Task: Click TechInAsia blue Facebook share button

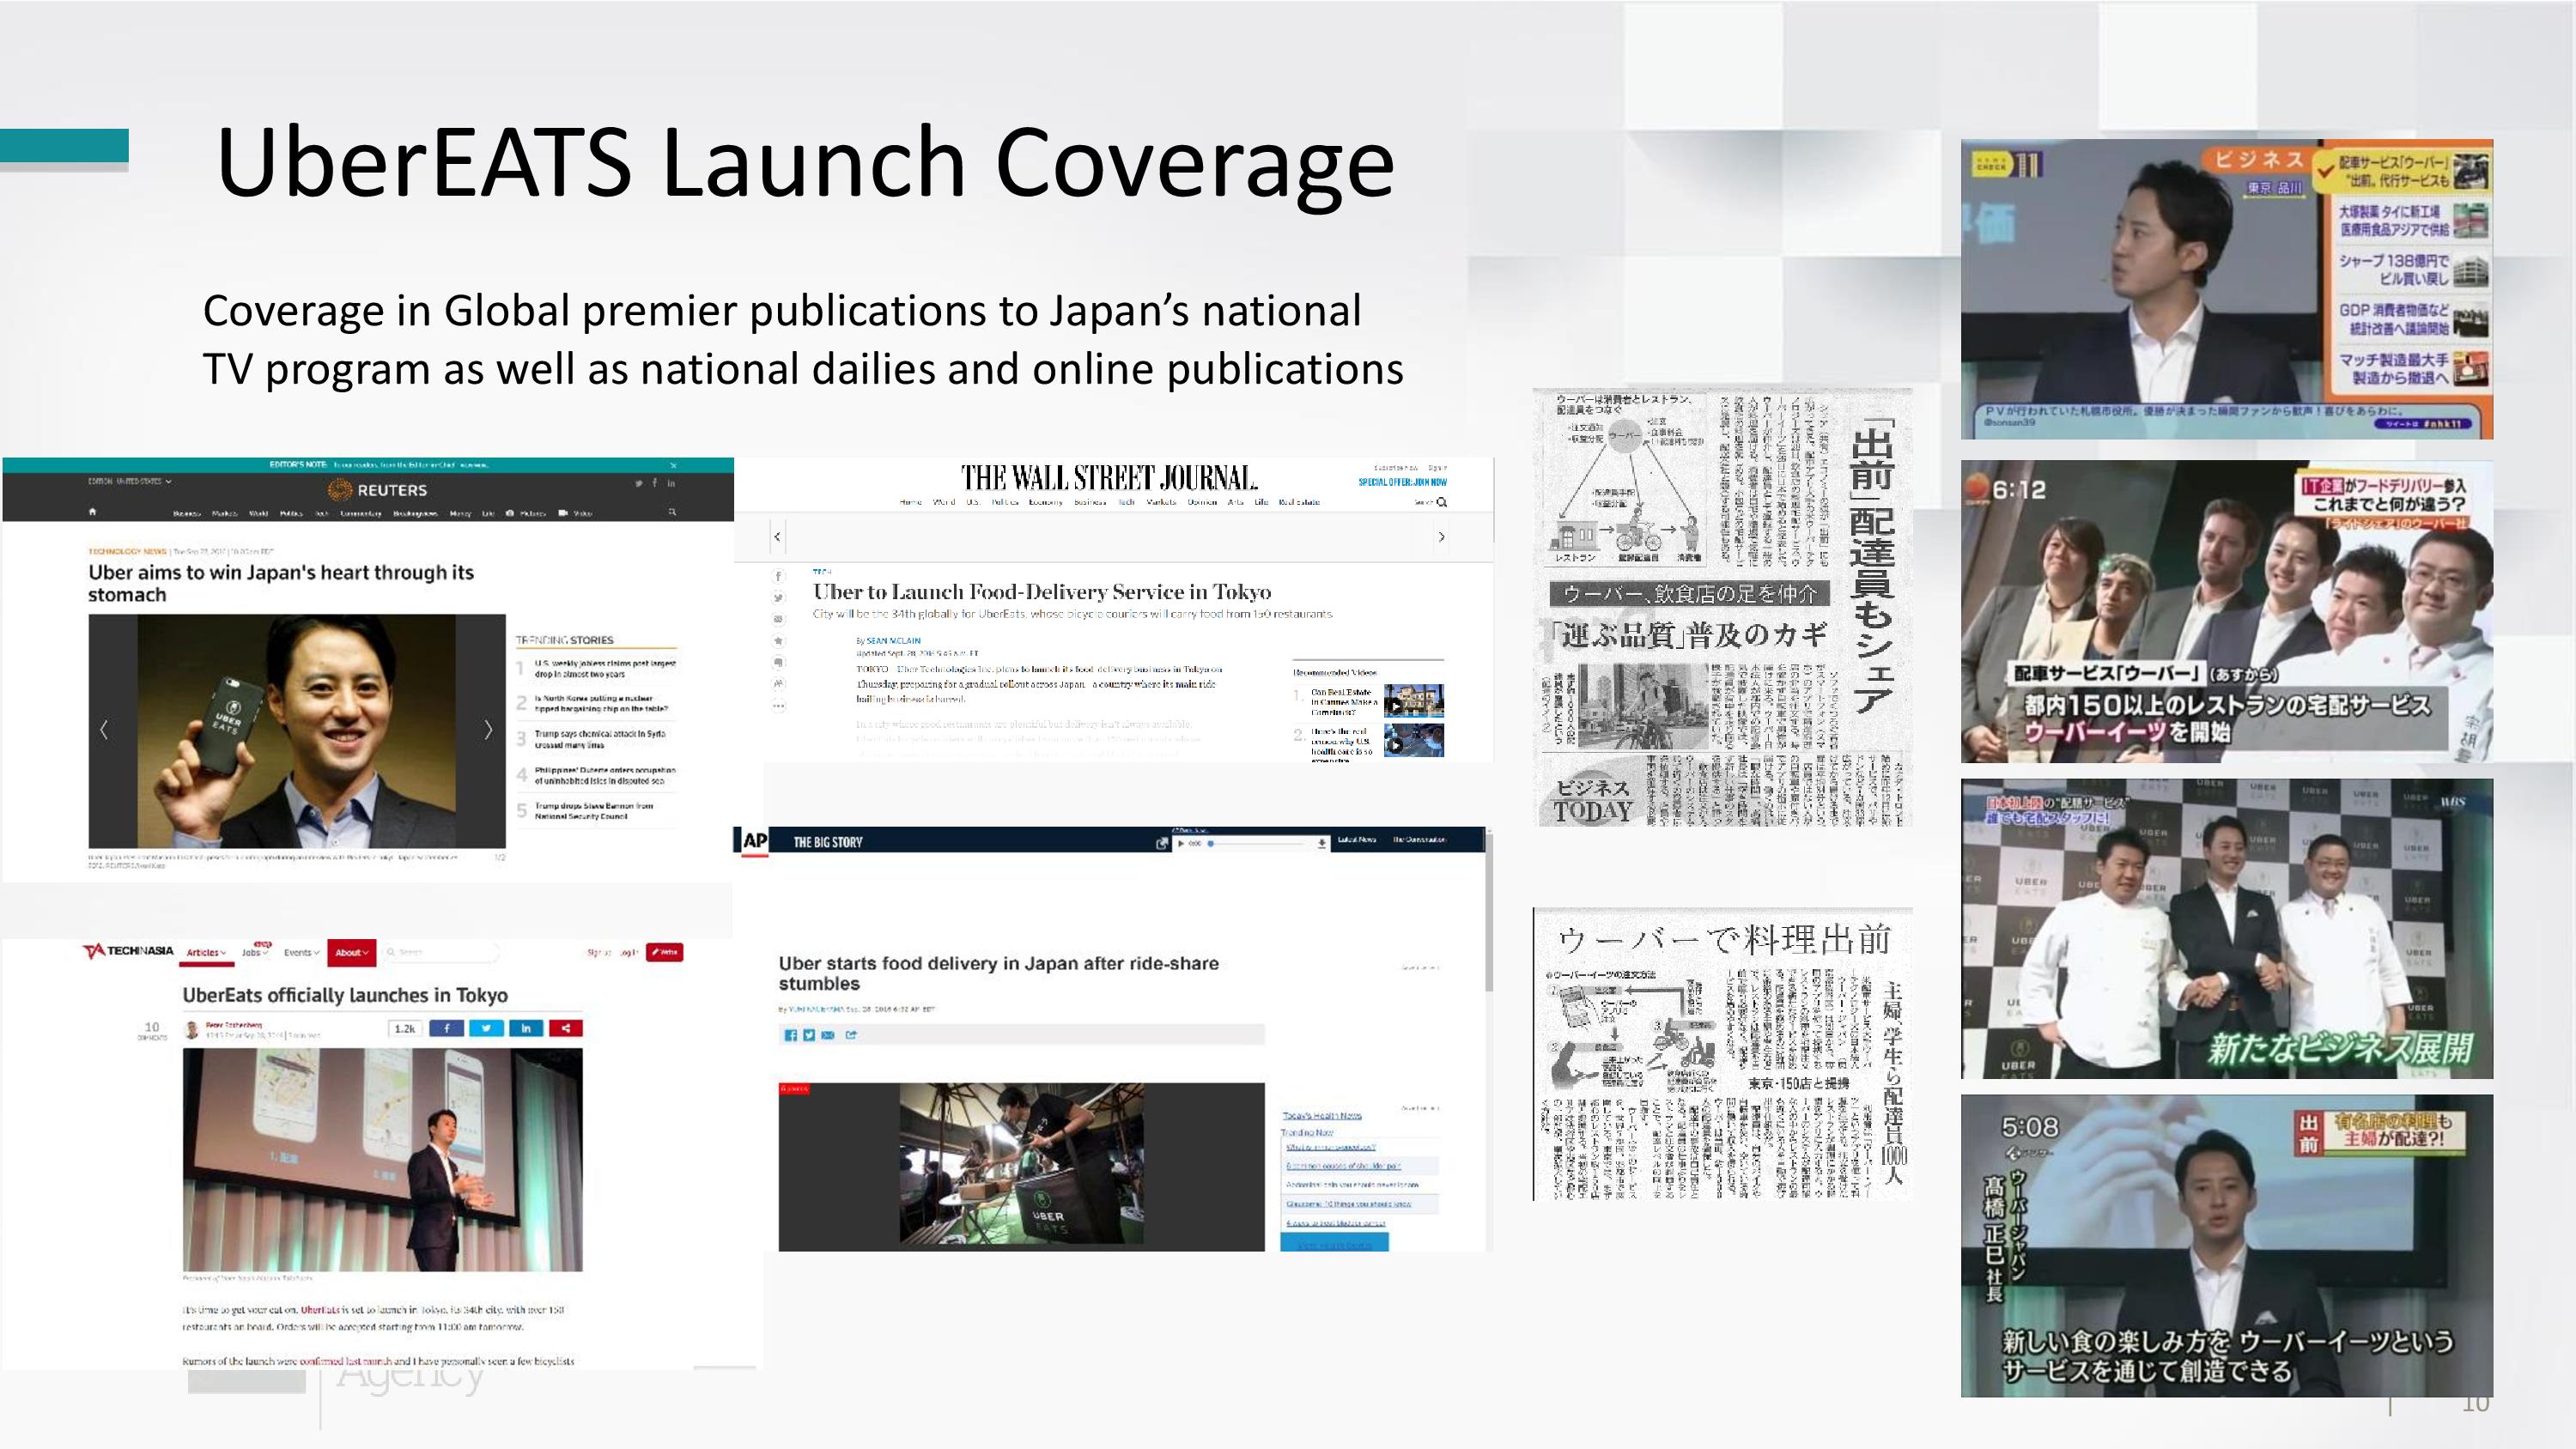Action: click(x=446, y=1028)
